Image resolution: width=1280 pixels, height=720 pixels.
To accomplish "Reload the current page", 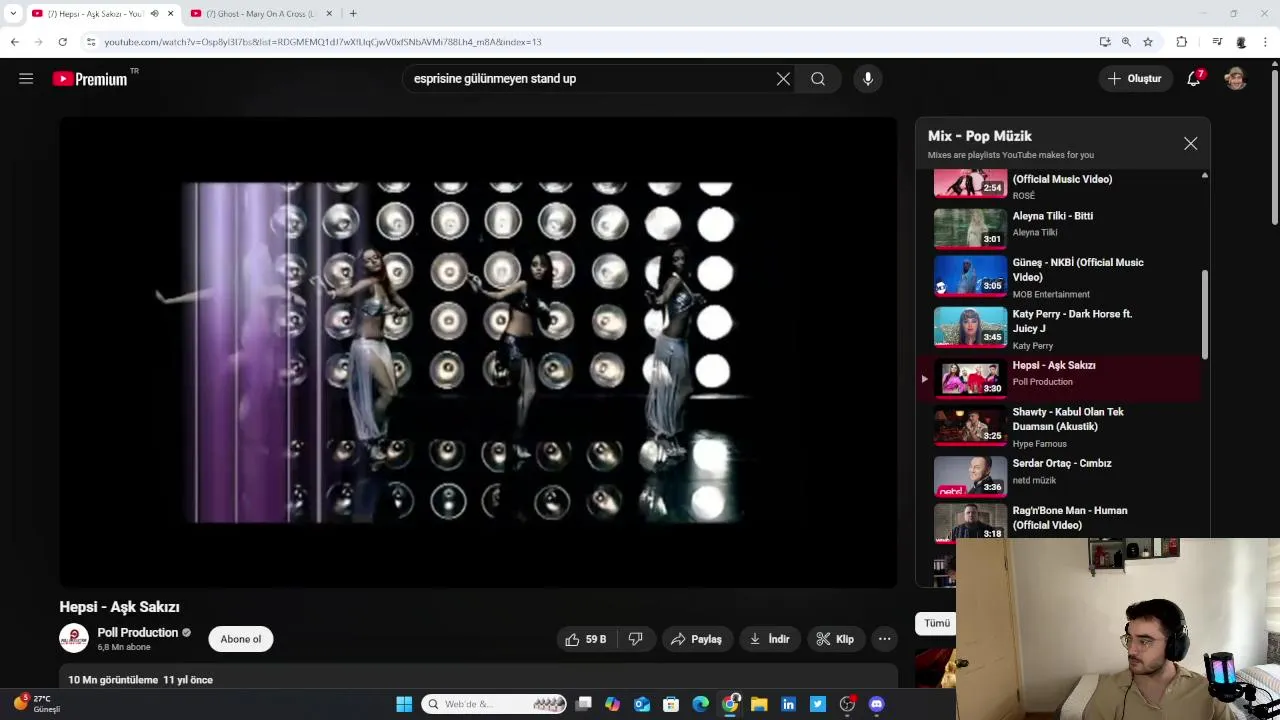I will [62, 42].
